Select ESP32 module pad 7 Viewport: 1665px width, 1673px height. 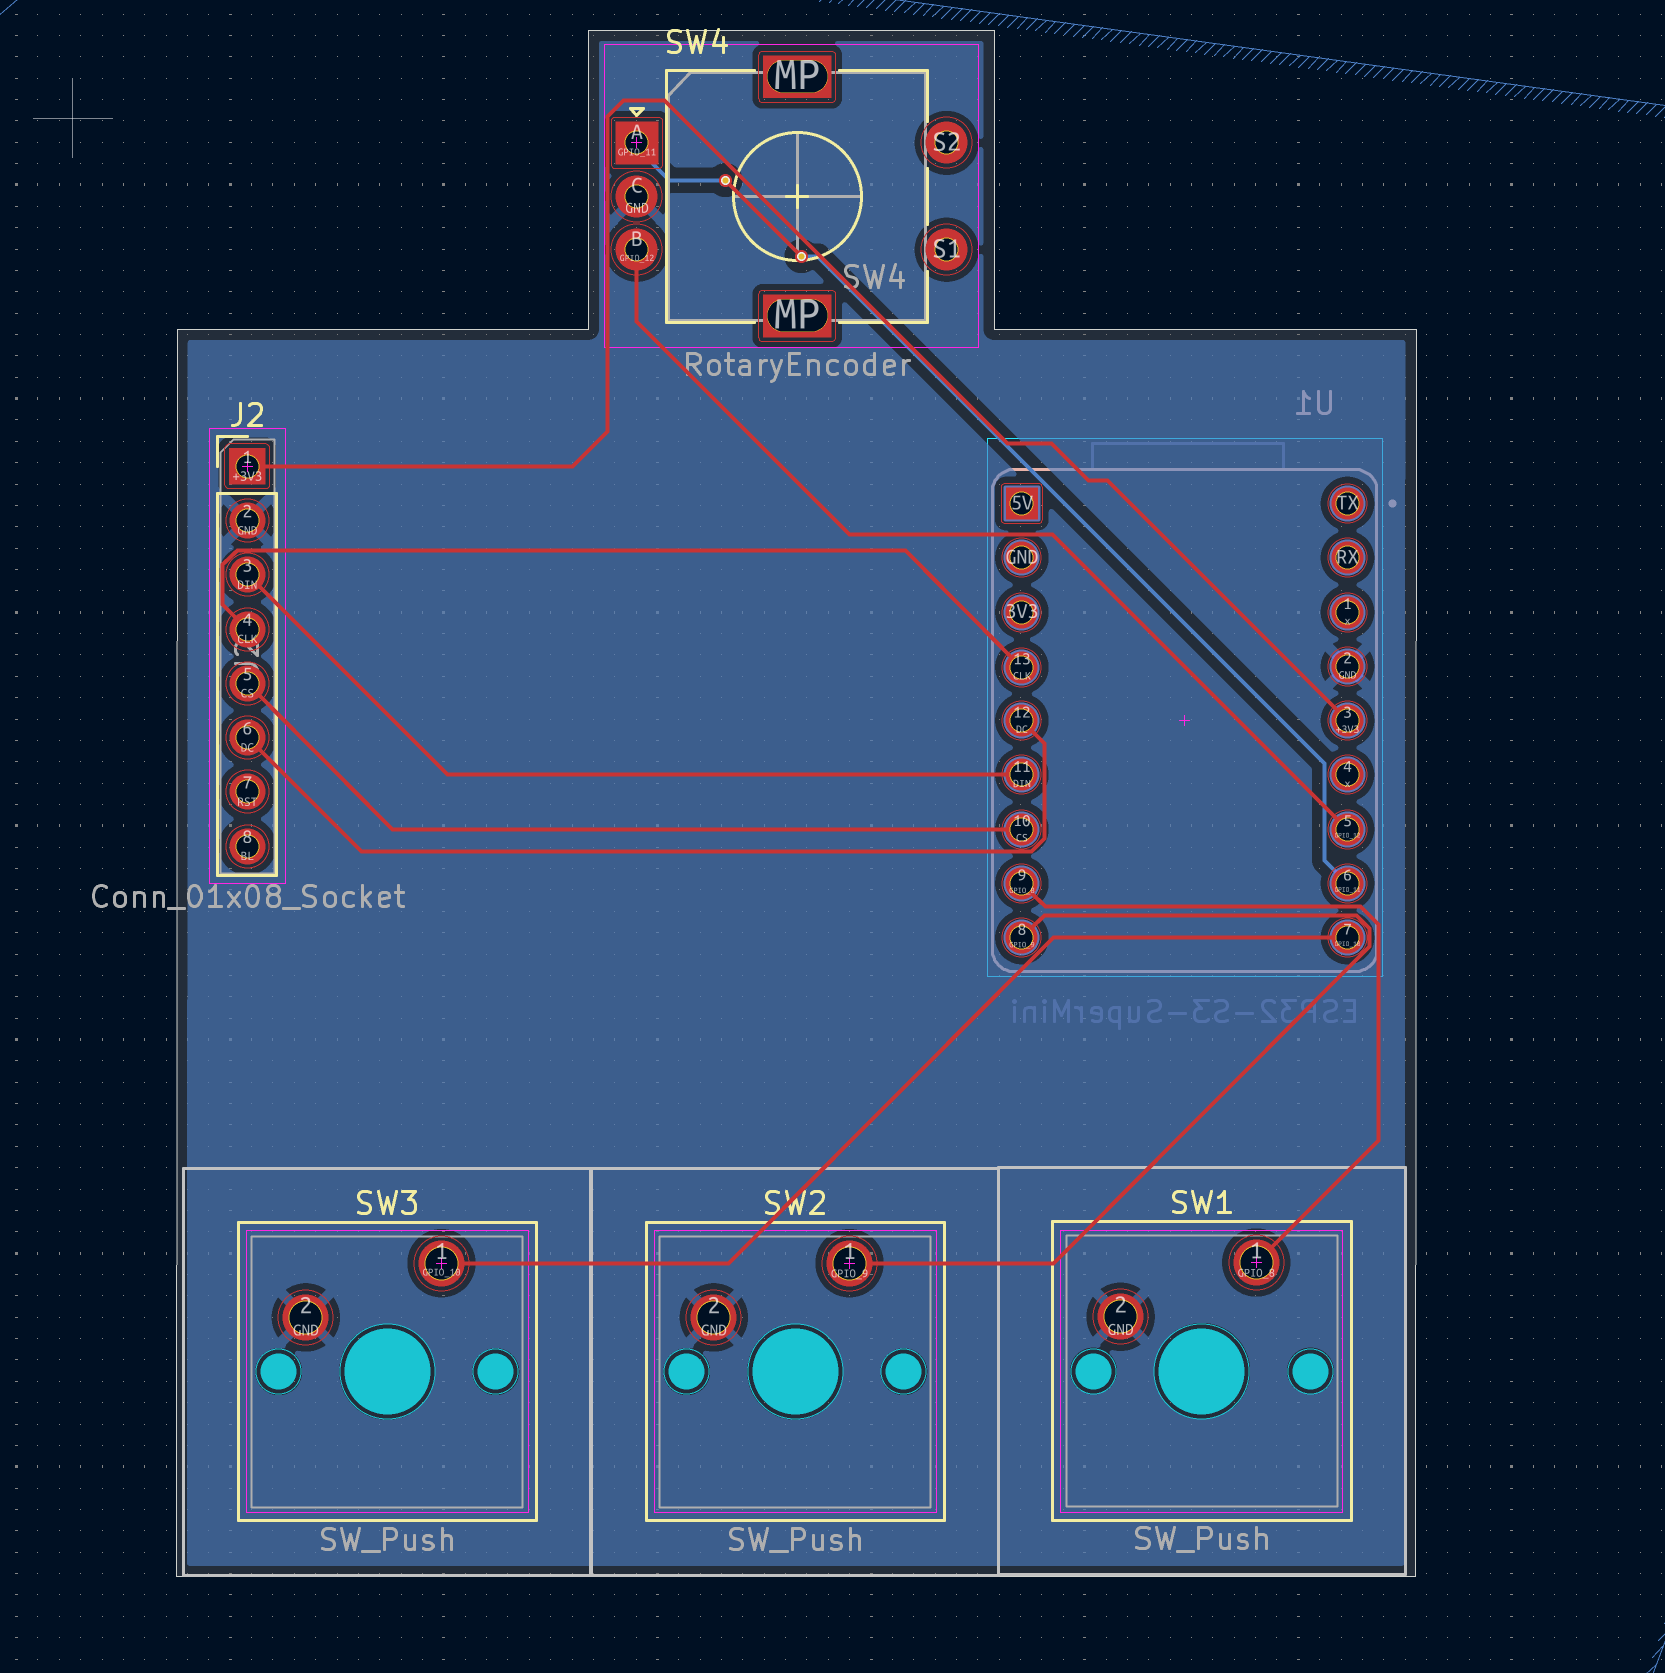(1347, 937)
